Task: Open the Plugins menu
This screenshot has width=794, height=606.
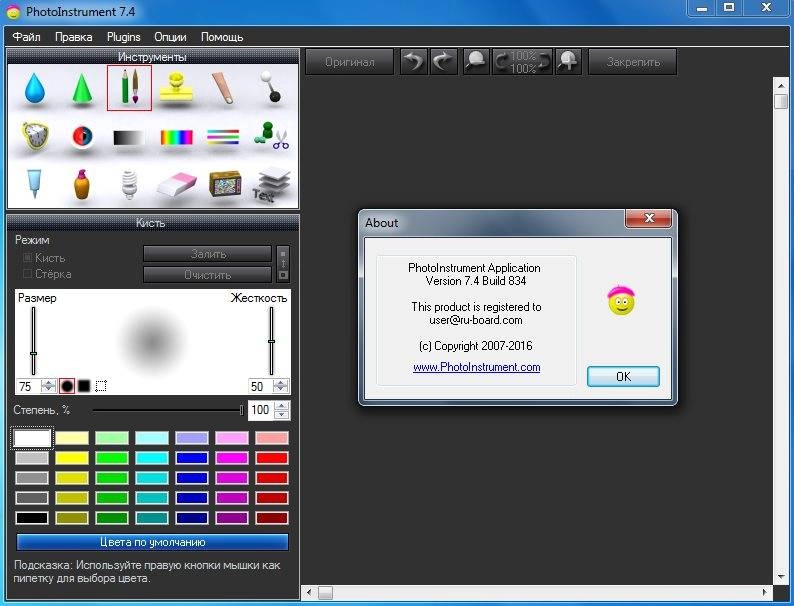Action: tap(124, 37)
